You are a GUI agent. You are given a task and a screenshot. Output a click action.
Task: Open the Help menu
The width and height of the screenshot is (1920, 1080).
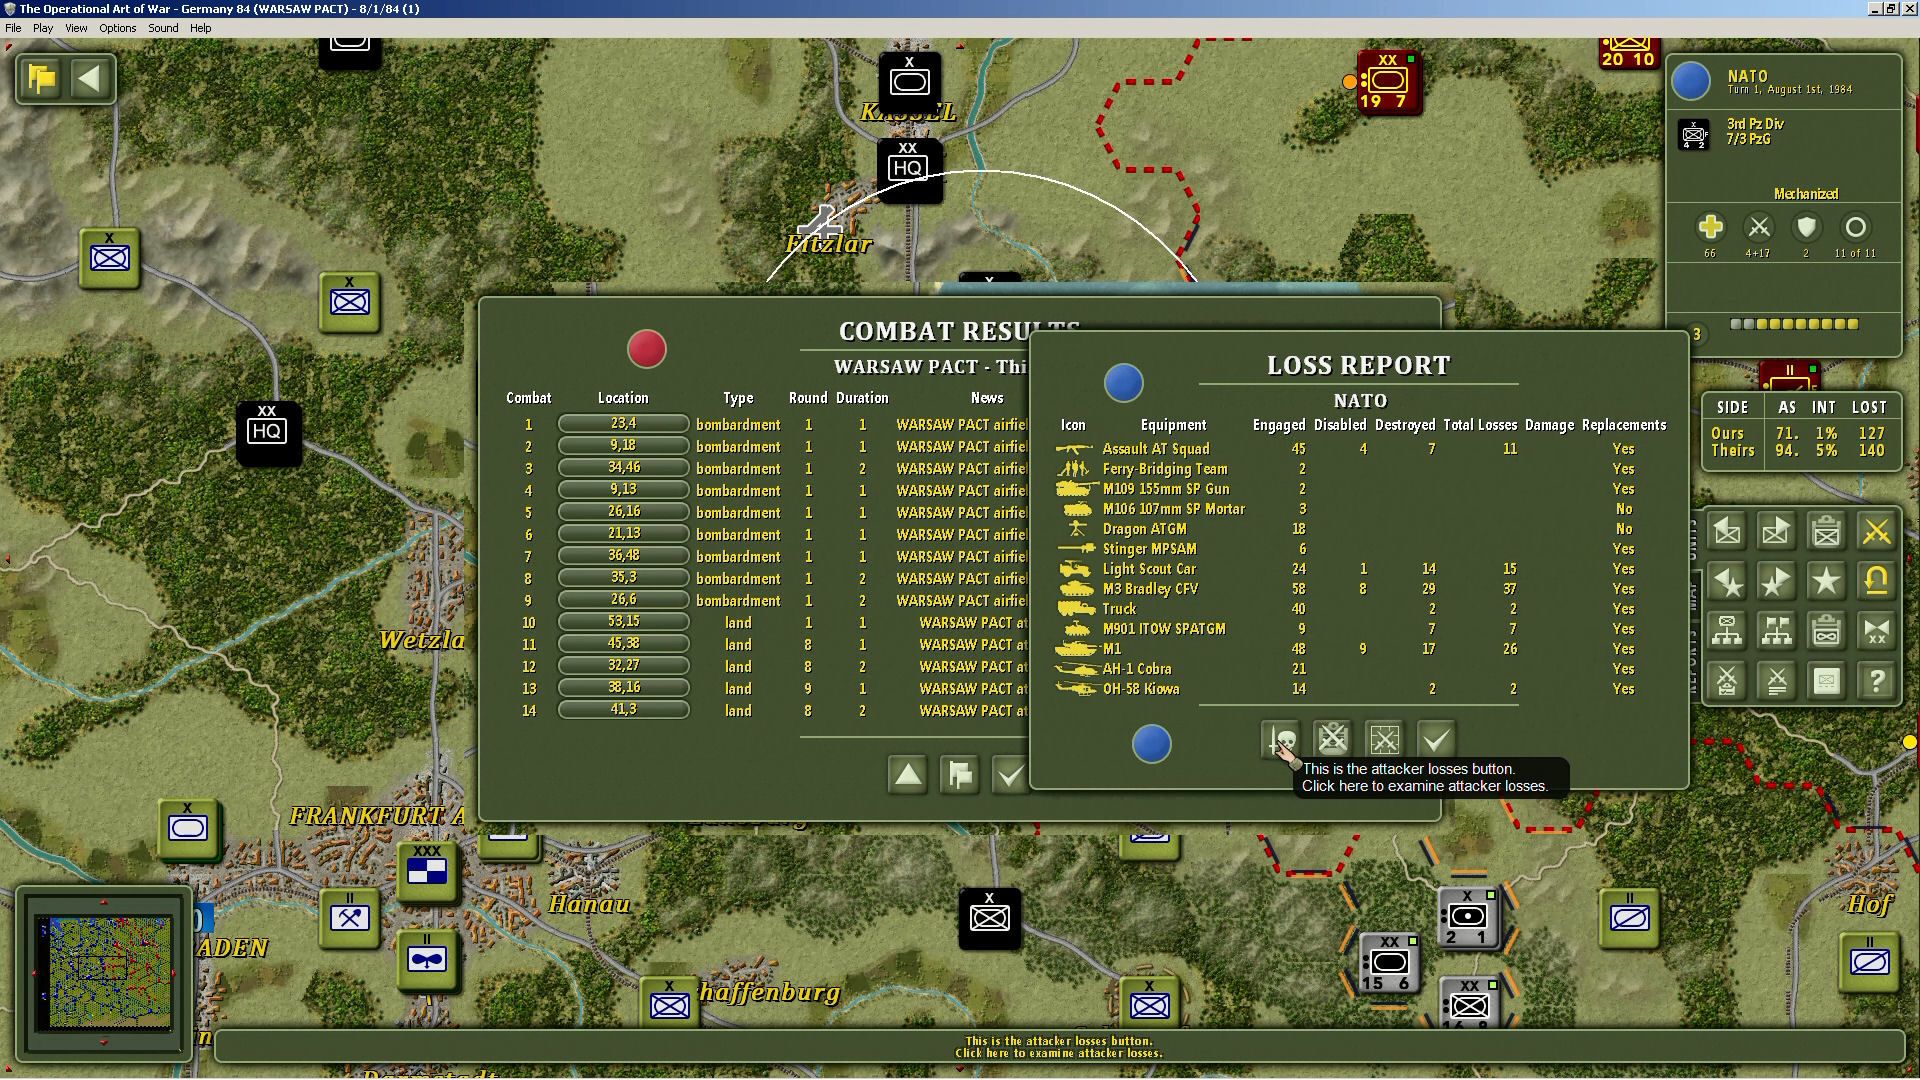click(x=201, y=28)
